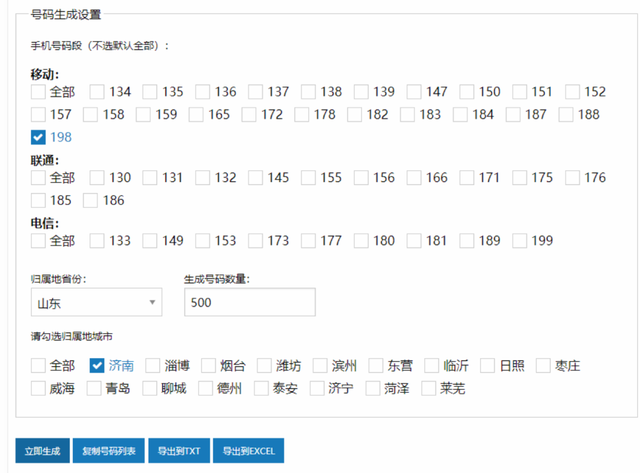Check the 159 segment checkbox
This screenshot has height=473, width=640.
point(143,115)
